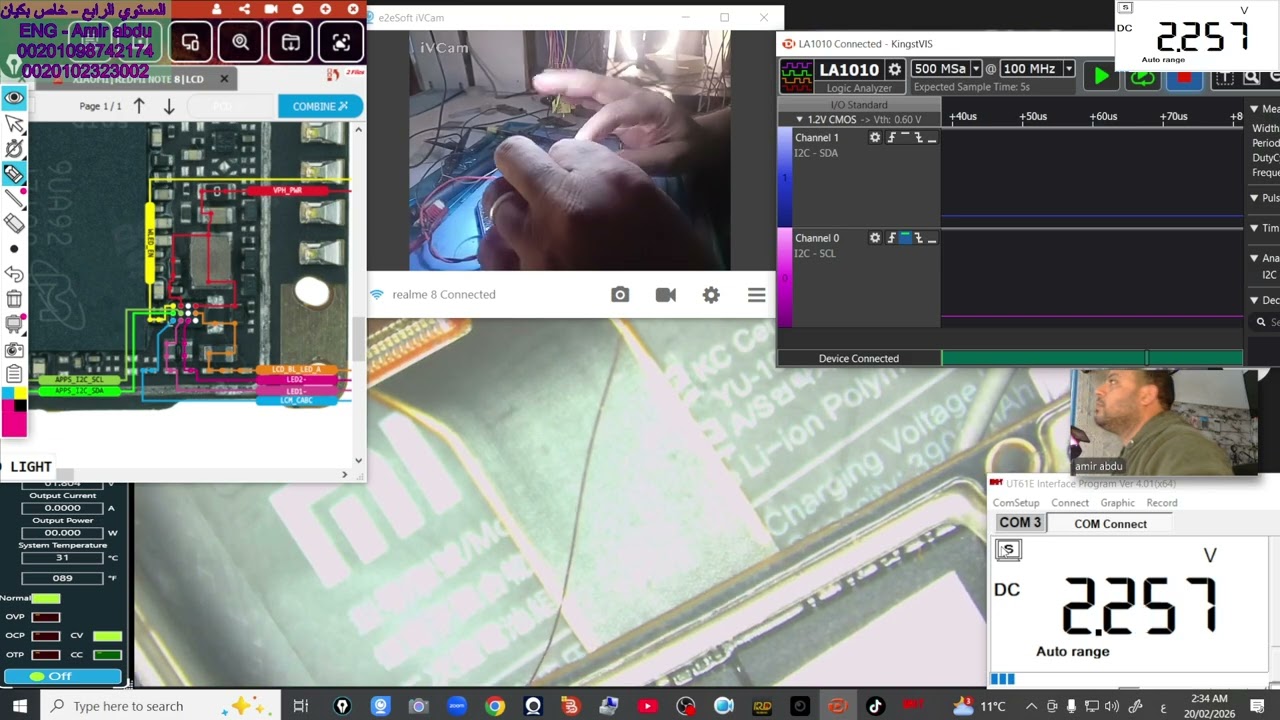1280x720 pixels.
Task: Go to previous page with up arrow
Action: tap(139, 106)
